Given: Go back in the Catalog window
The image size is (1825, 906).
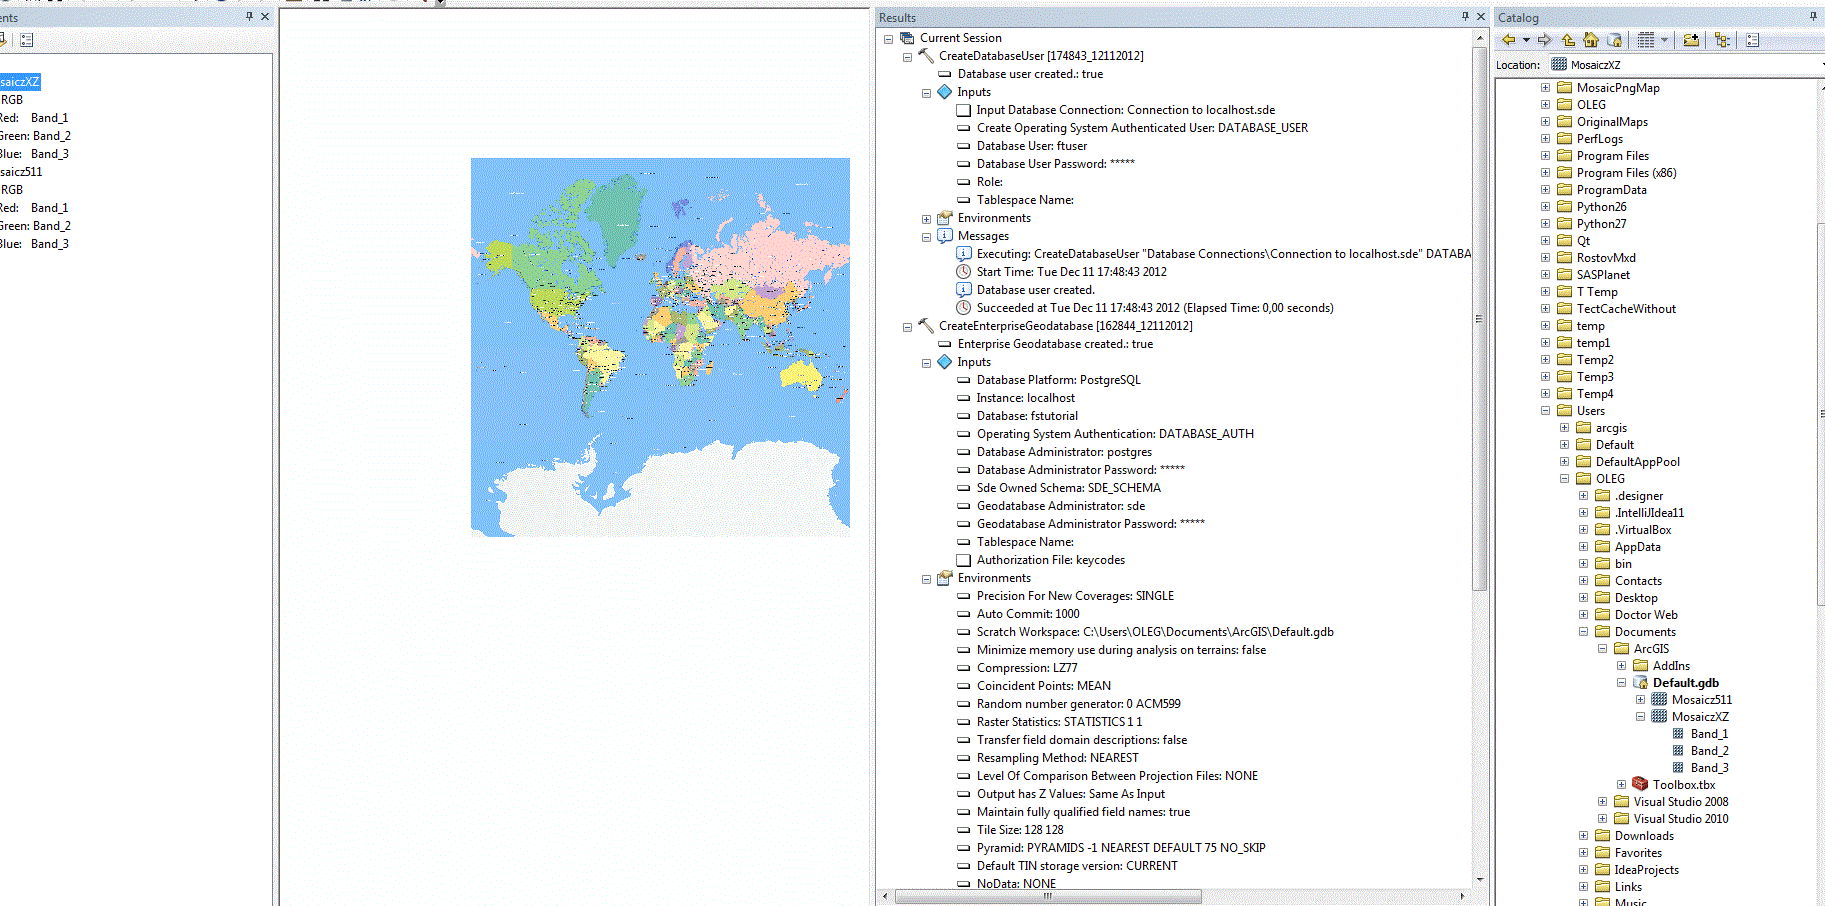Looking at the screenshot, I should [x=1508, y=40].
